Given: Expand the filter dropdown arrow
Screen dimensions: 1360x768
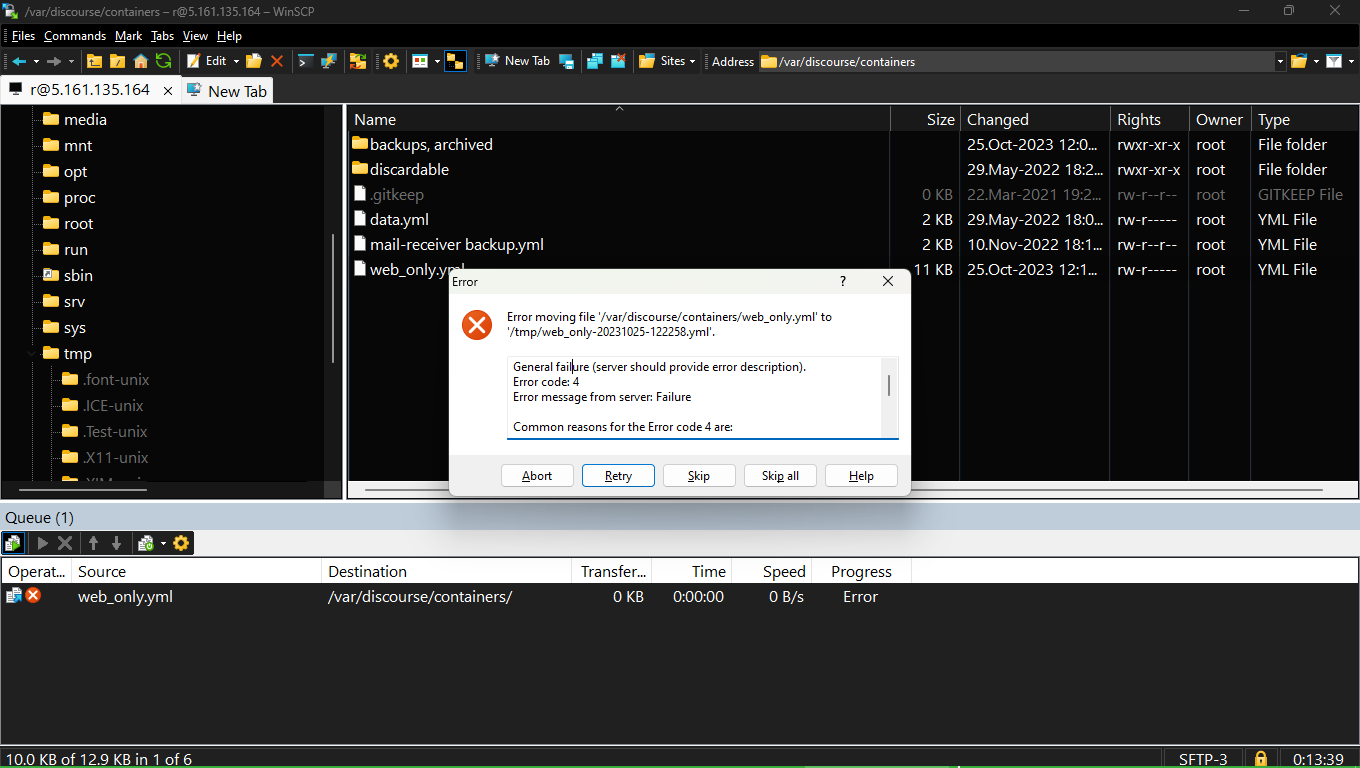Looking at the screenshot, I should (x=1350, y=61).
